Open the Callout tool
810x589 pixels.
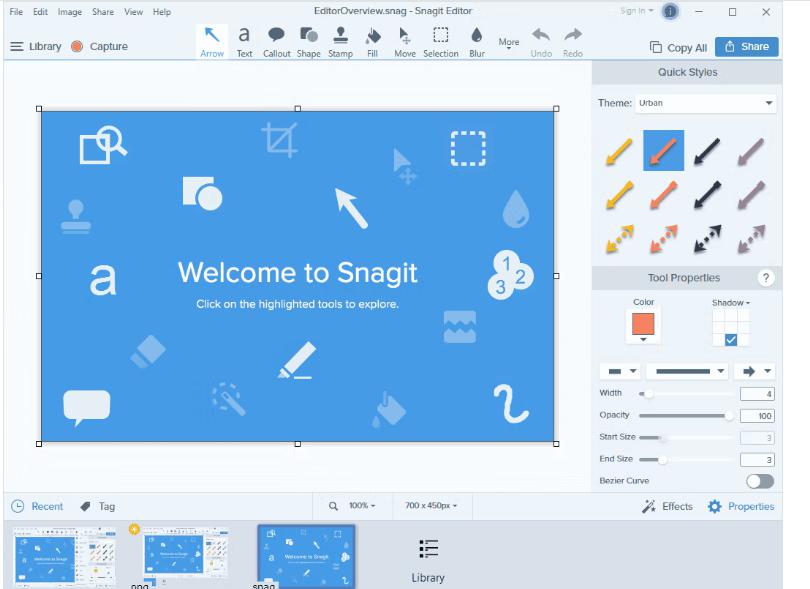click(x=274, y=40)
